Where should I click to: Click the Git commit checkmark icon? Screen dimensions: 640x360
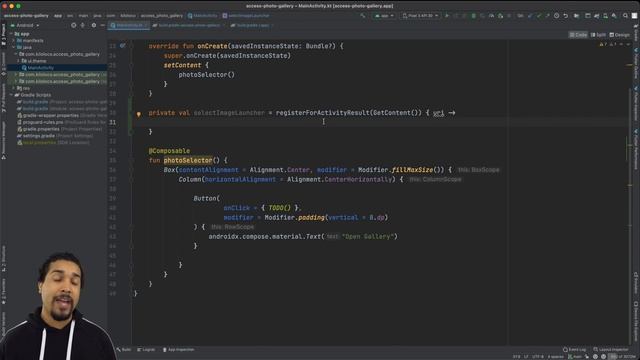[x=539, y=16]
